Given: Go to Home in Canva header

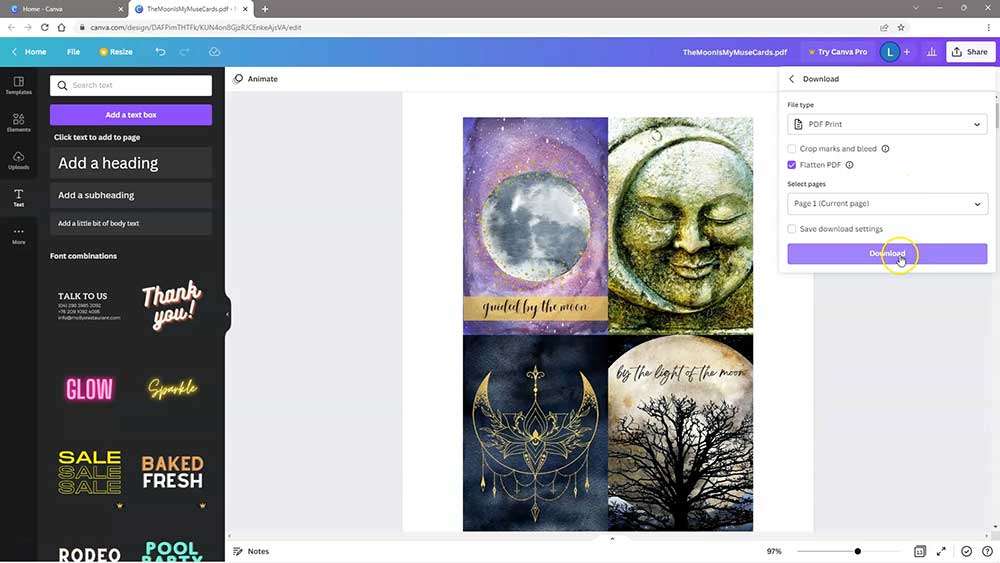Looking at the screenshot, I should tap(30, 52).
